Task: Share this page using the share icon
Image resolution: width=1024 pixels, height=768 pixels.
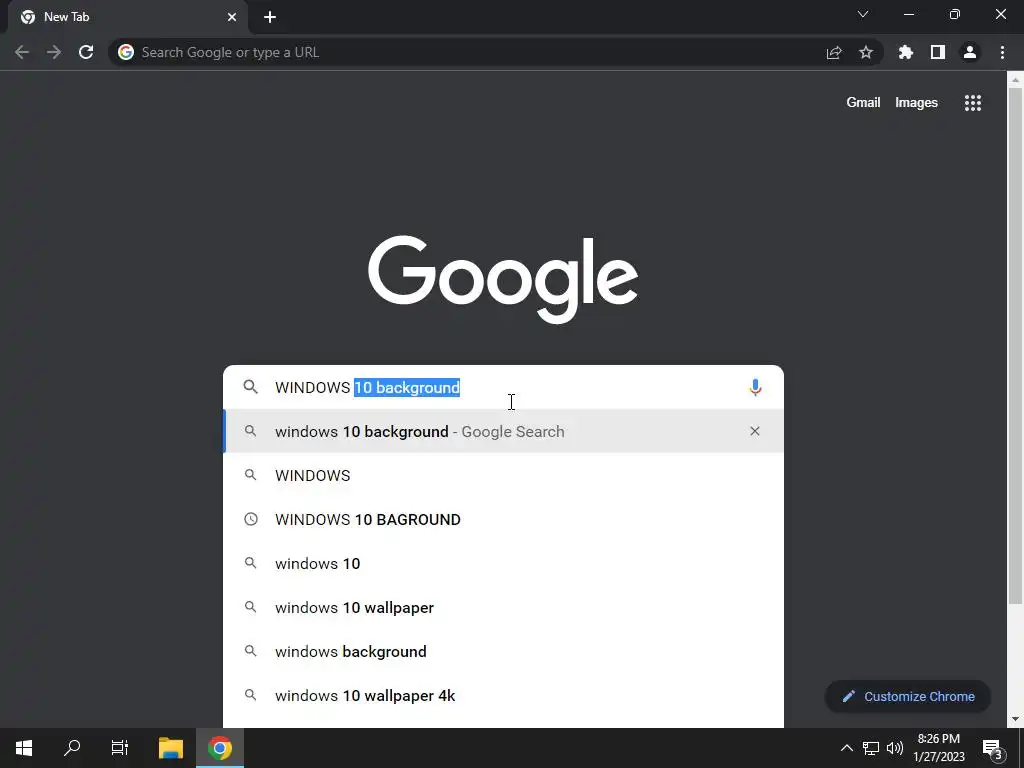Action: (834, 52)
